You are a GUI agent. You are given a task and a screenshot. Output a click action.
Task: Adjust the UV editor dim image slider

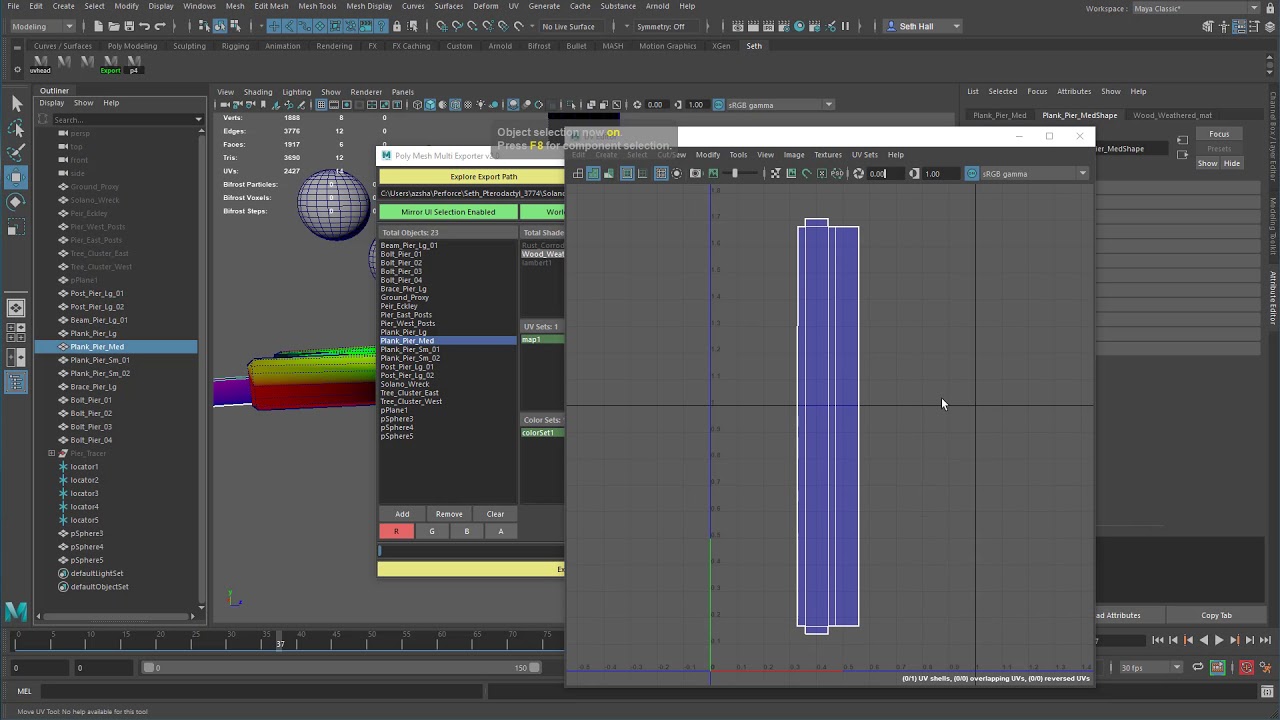click(x=734, y=174)
